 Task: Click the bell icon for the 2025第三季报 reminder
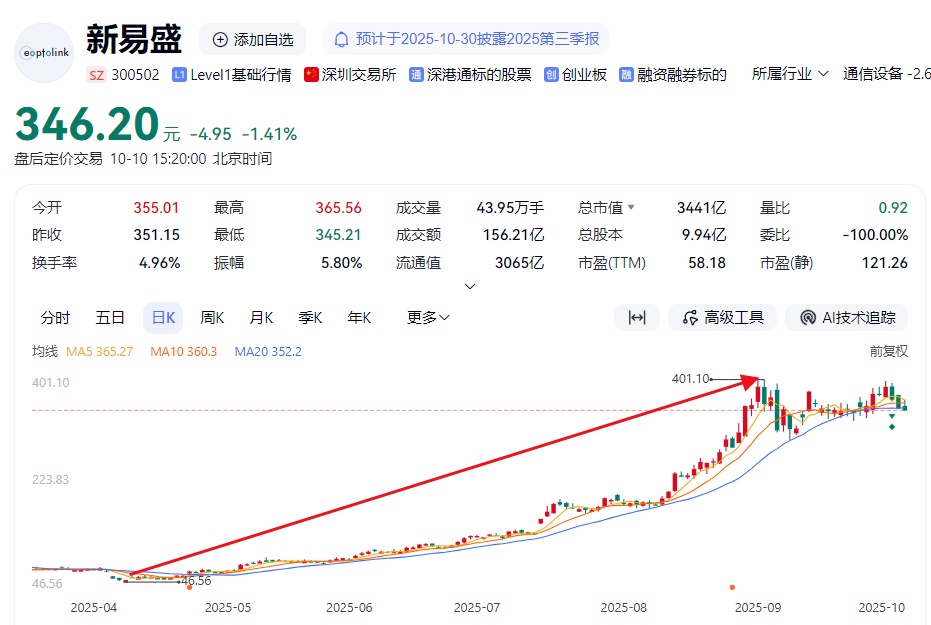(x=341, y=39)
